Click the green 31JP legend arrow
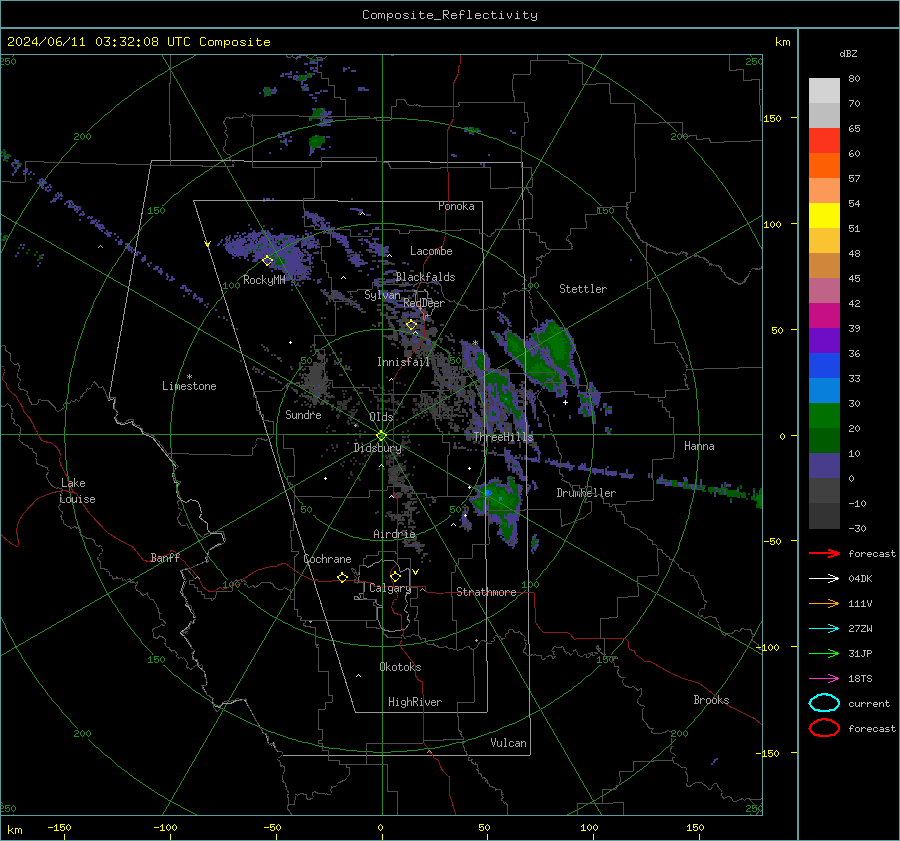This screenshot has height=841, width=900. pyautogui.click(x=824, y=653)
